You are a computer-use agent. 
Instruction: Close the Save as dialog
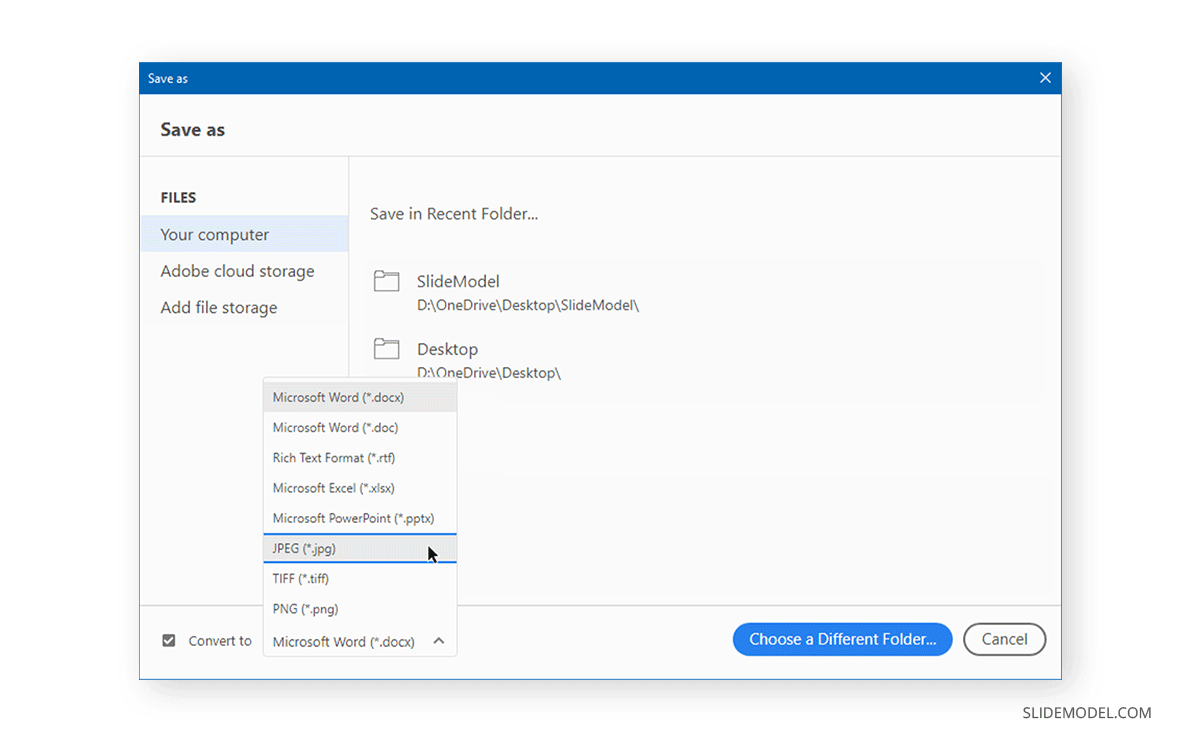(1045, 78)
